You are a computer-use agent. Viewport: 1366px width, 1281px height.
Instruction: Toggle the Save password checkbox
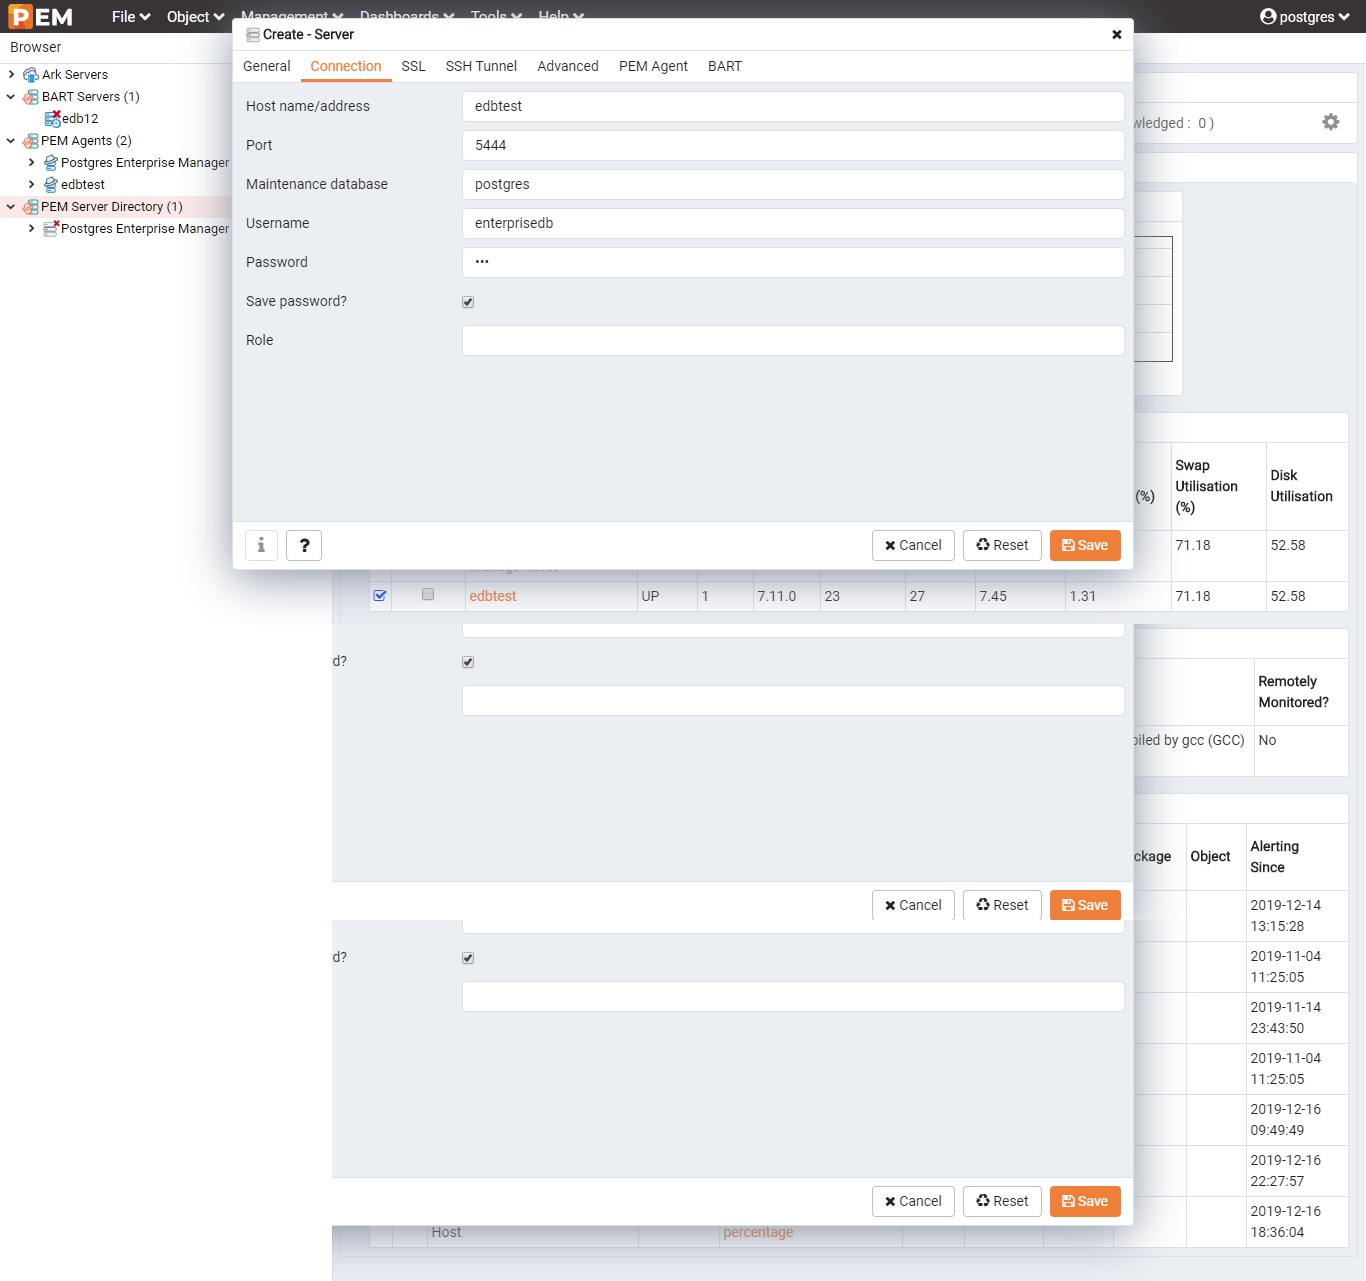[x=468, y=302]
